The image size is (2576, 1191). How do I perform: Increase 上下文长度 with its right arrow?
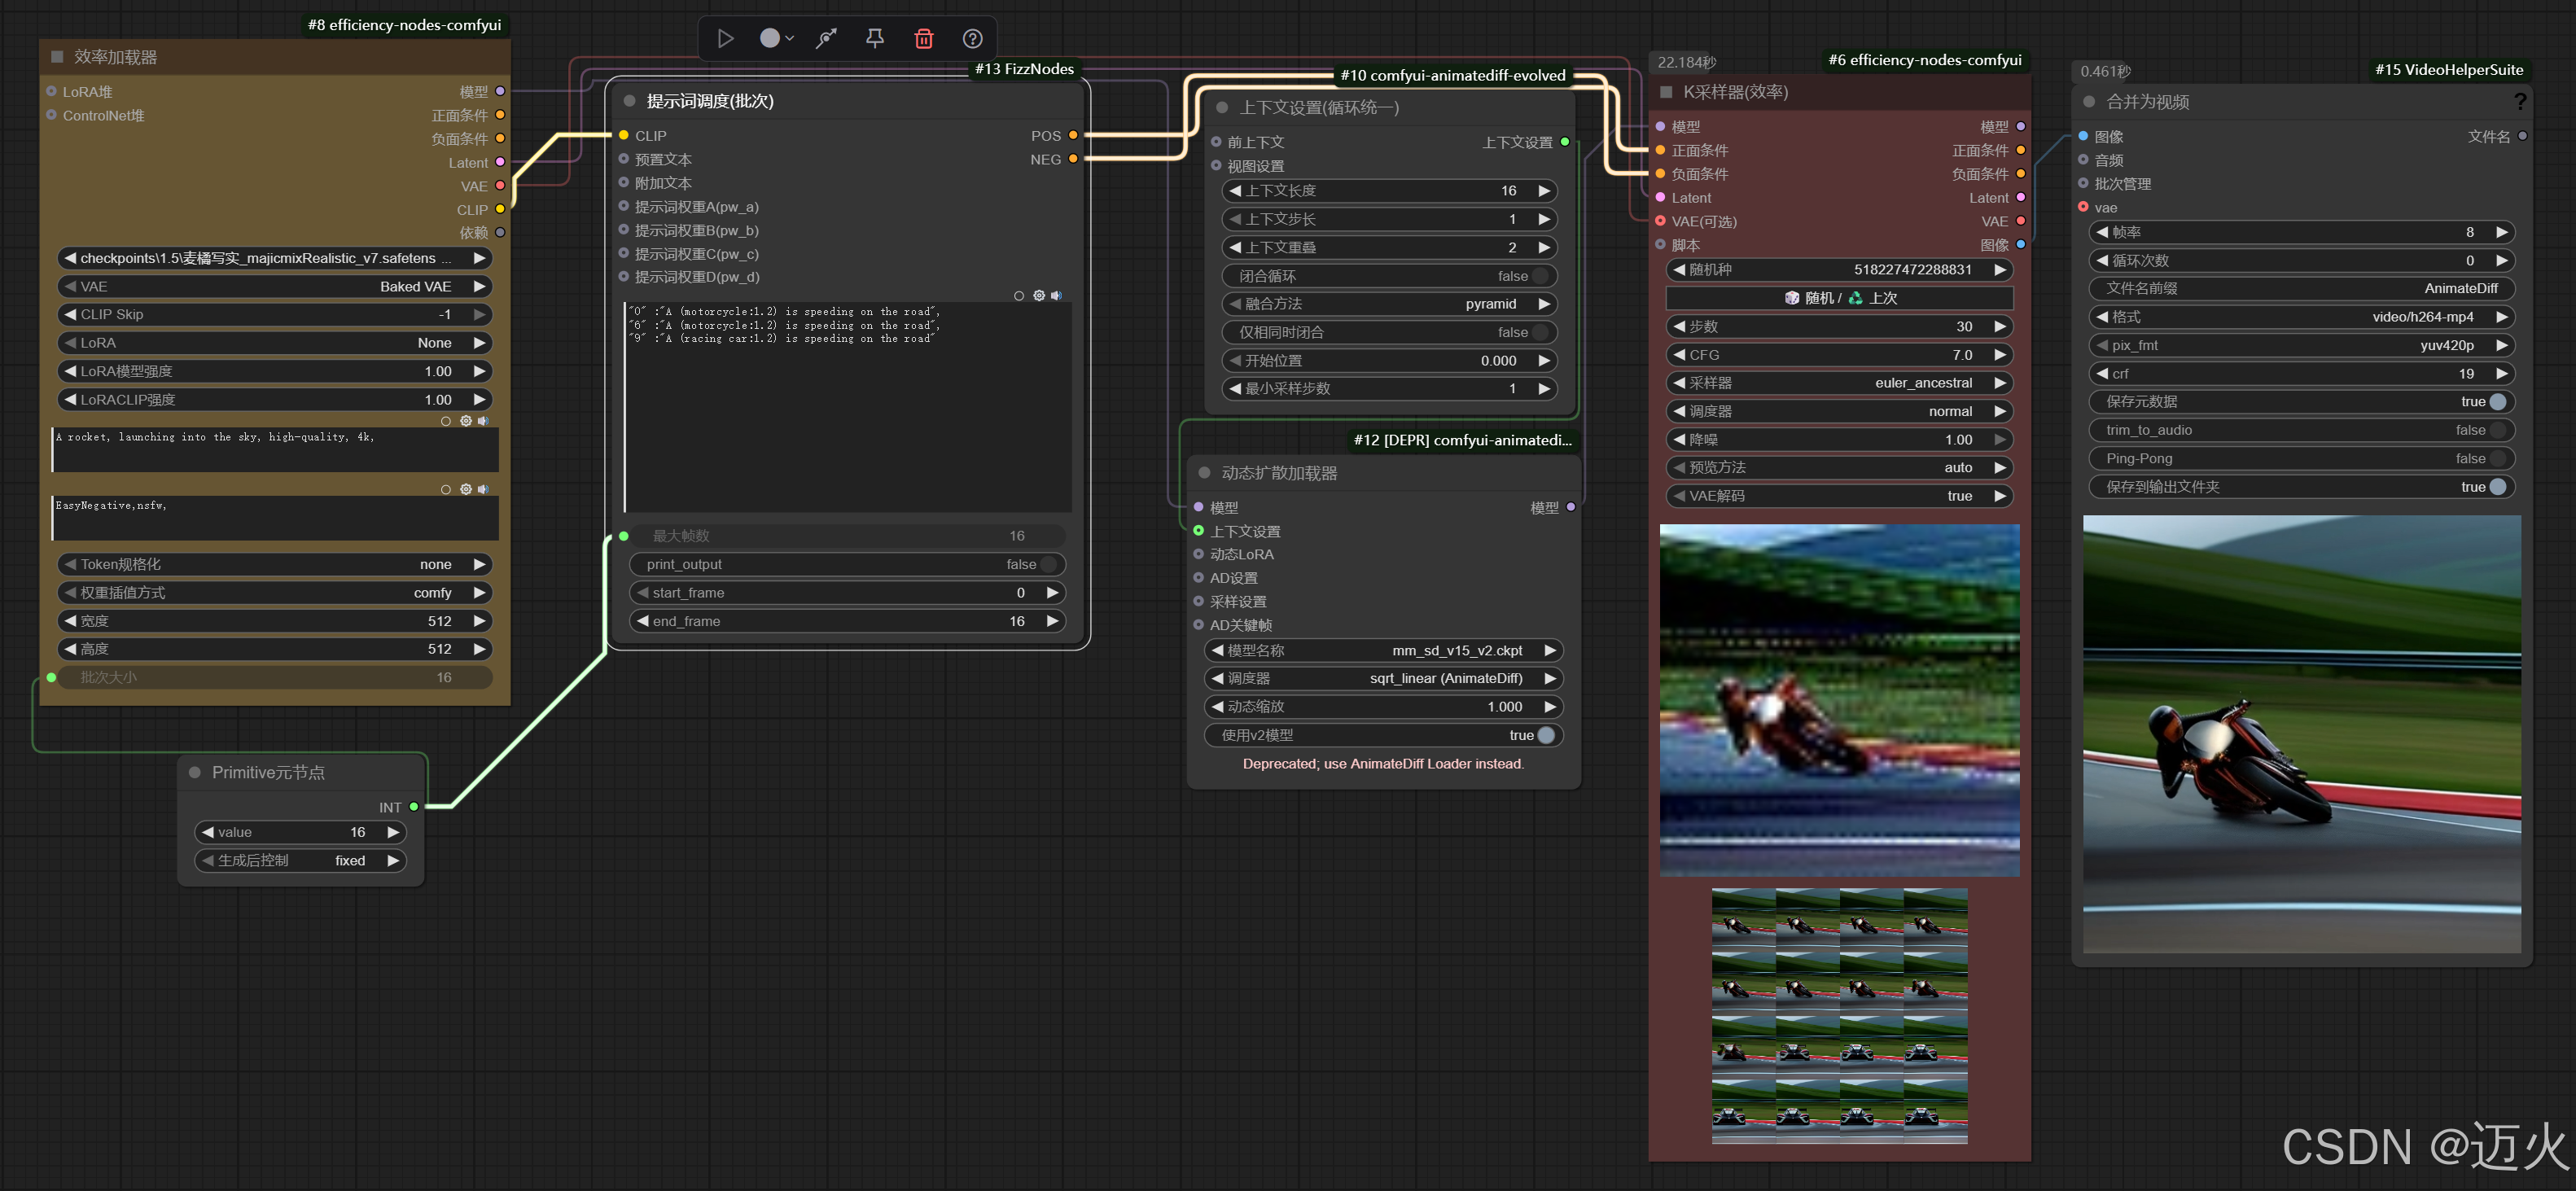1544,191
